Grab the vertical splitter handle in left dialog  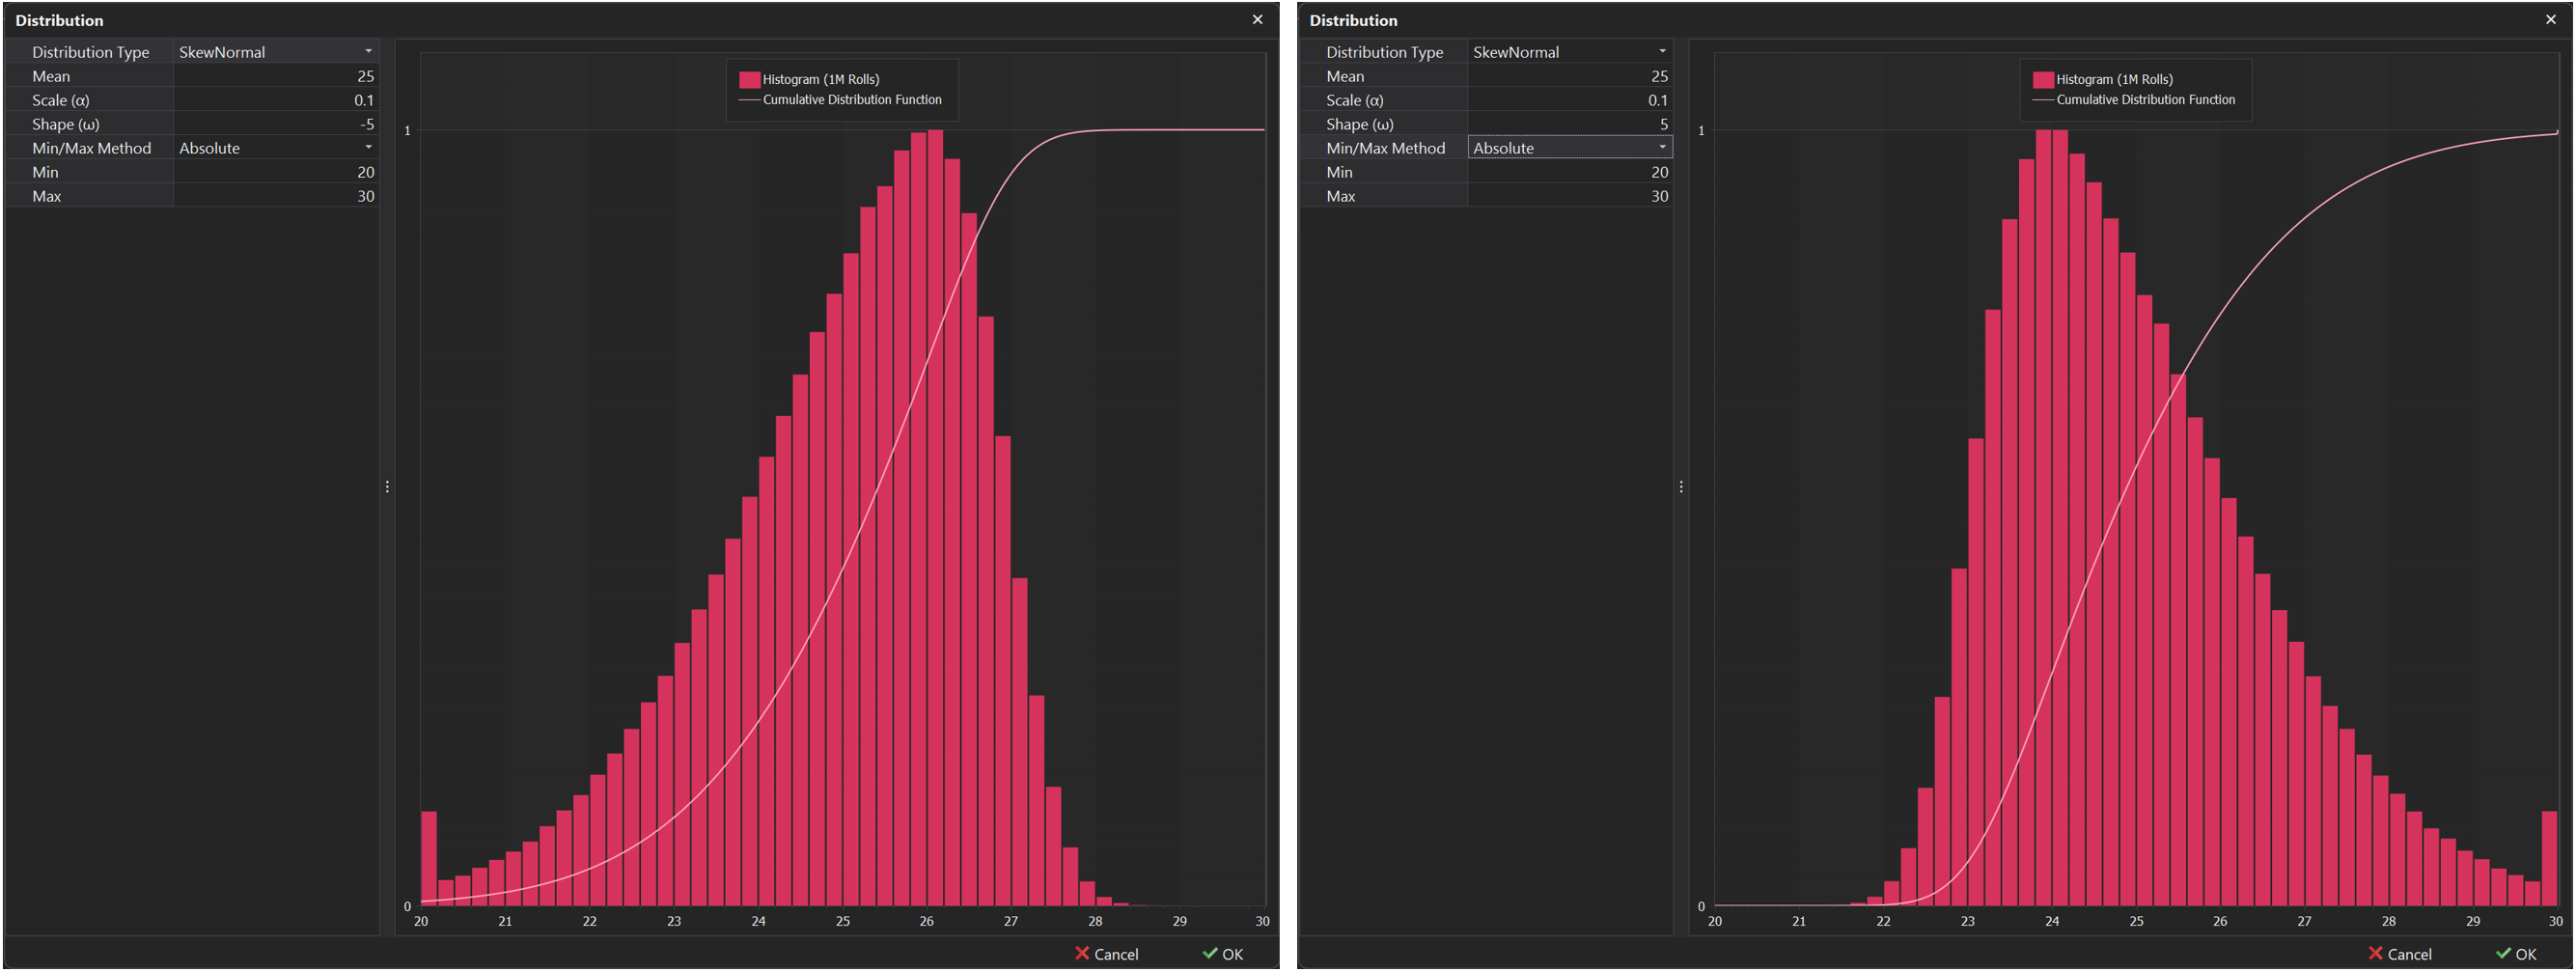coord(387,487)
